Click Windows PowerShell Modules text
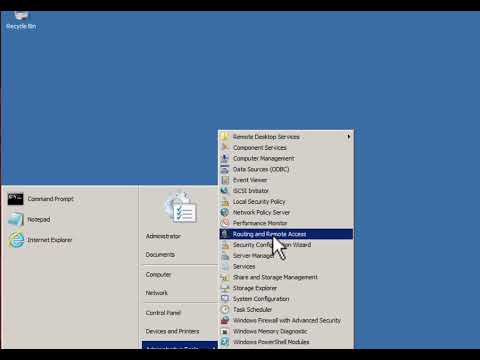 pyautogui.click(x=271, y=342)
